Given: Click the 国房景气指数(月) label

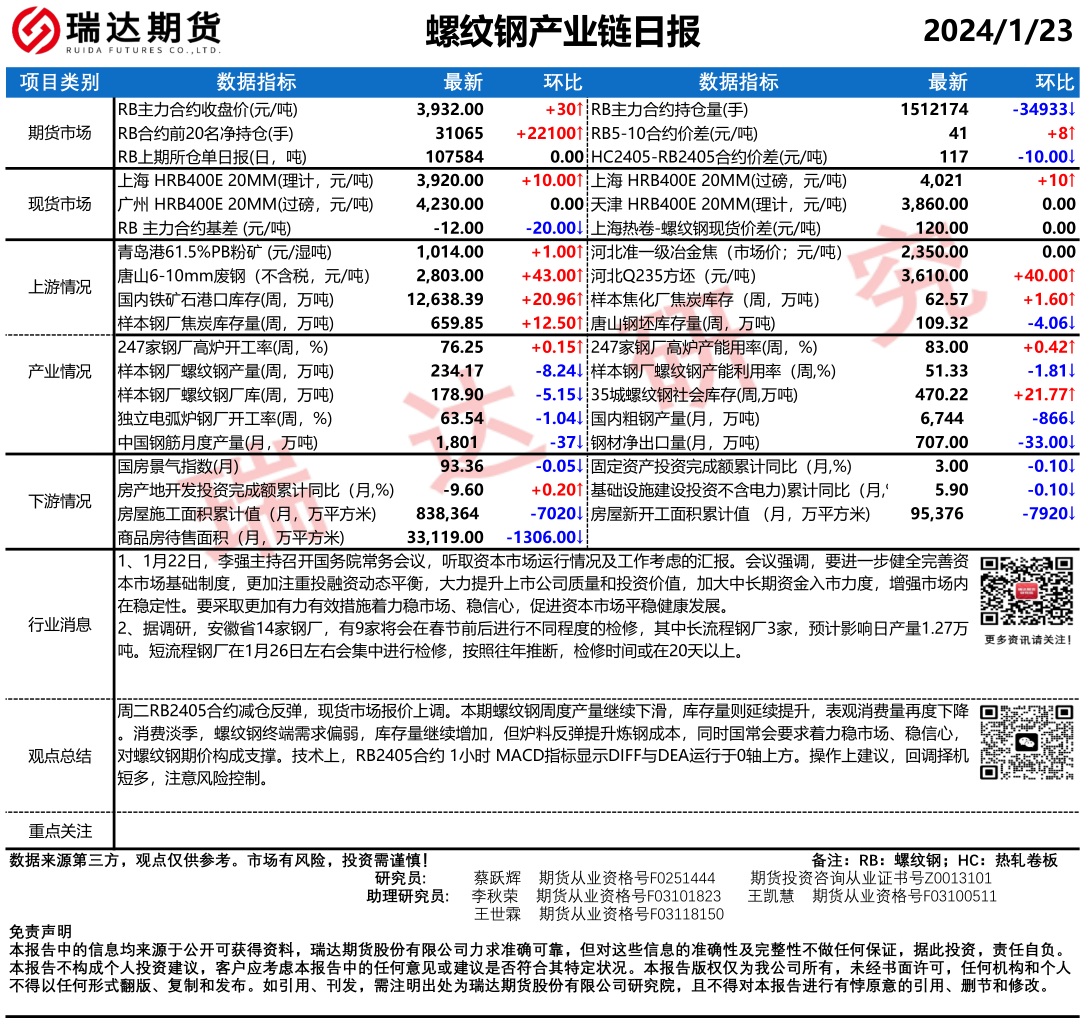Looking at the screenshot, I should tap(178, 466).
